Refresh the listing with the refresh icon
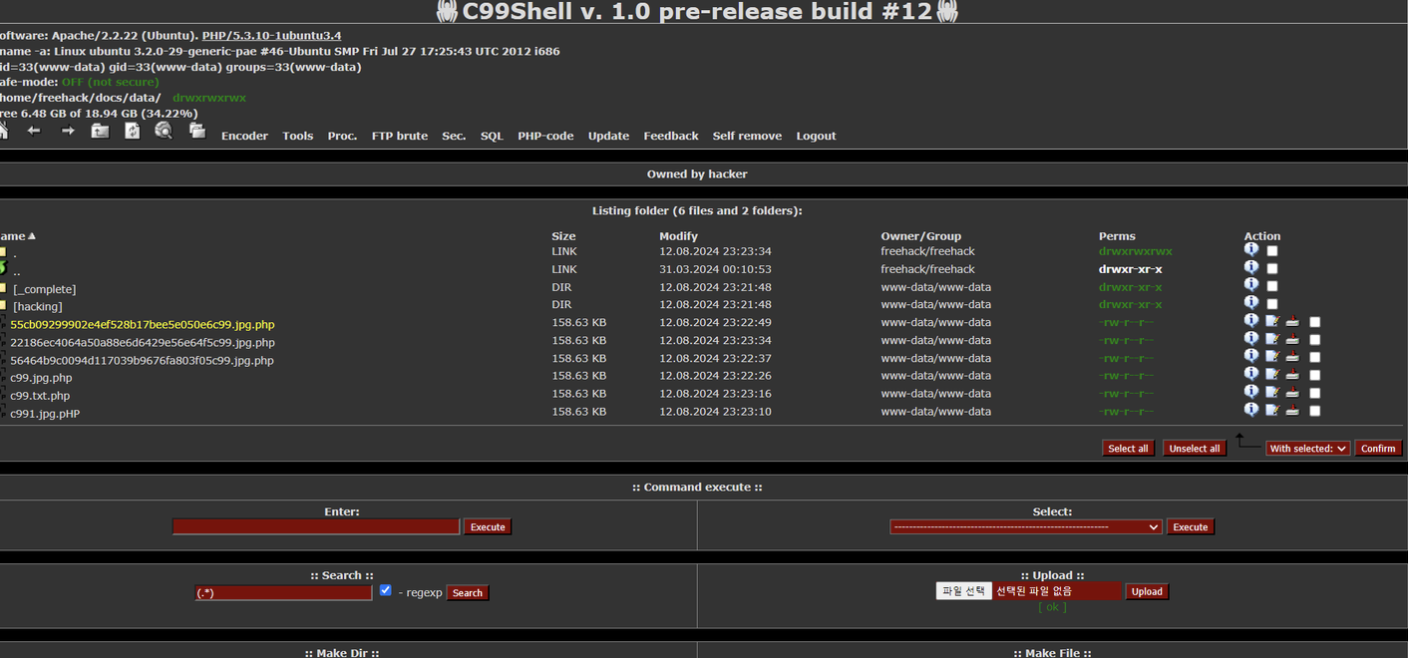 132,131
